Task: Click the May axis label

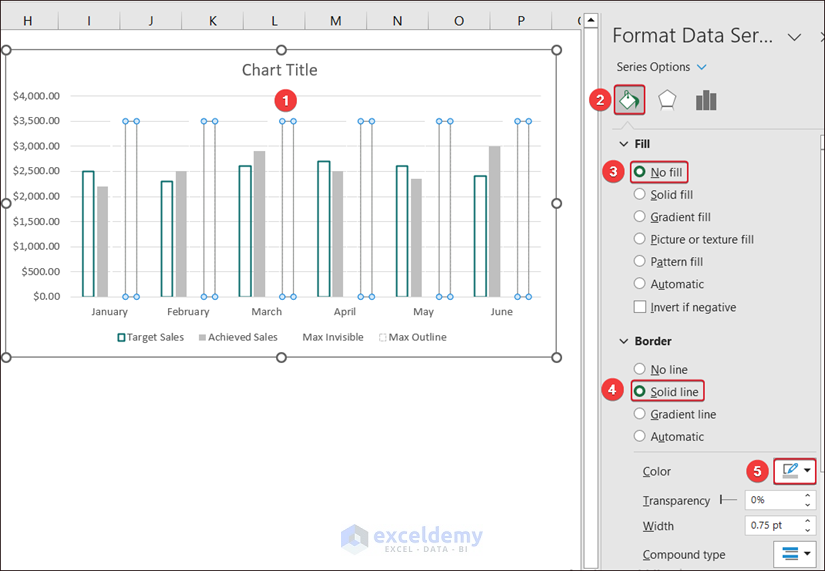Action: pyautogui.click(x=423, y=312)
